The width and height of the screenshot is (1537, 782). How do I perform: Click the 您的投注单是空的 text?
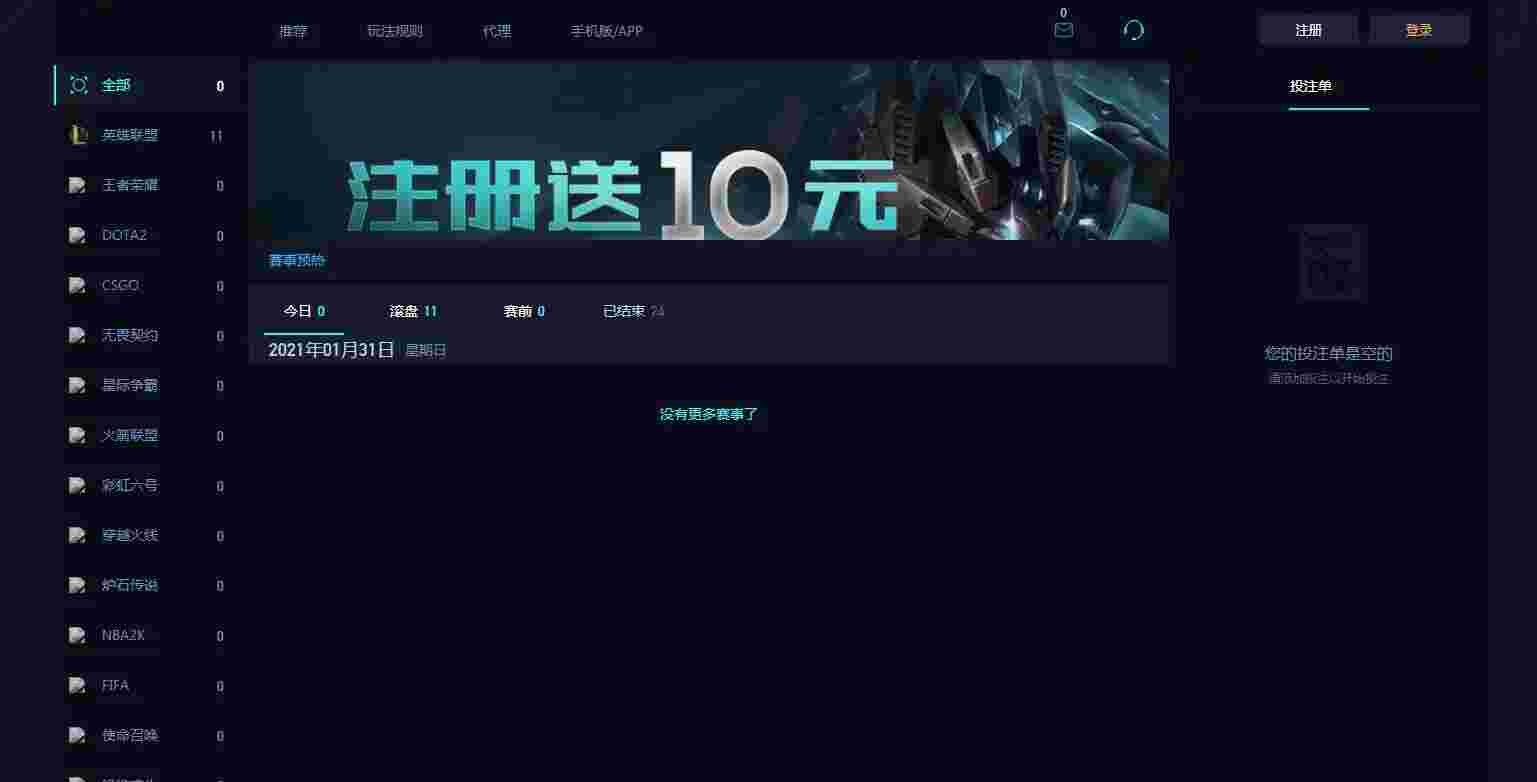tap(1329, 353)
